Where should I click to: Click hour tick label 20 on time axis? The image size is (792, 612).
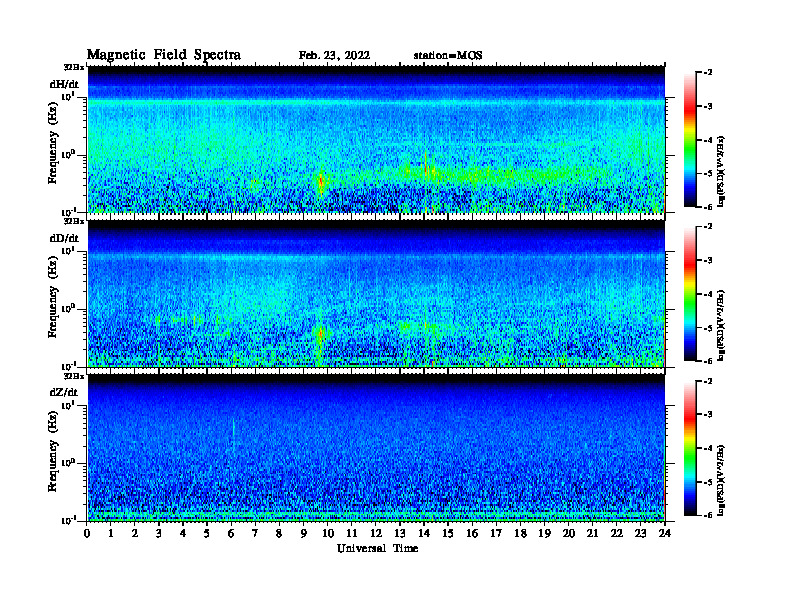click(569, 534)
